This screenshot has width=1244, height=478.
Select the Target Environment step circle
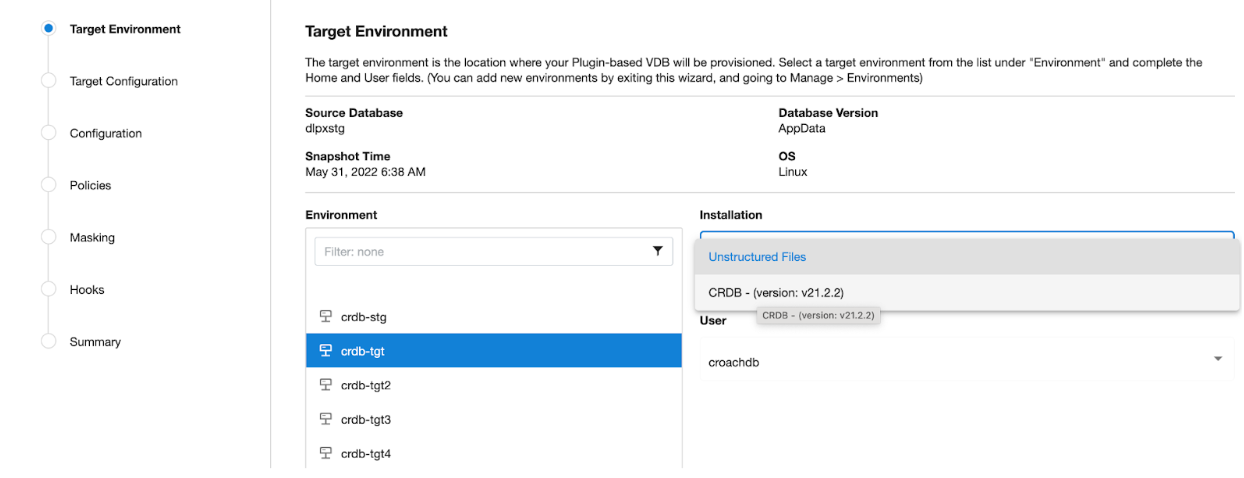[x=48, y=29]
